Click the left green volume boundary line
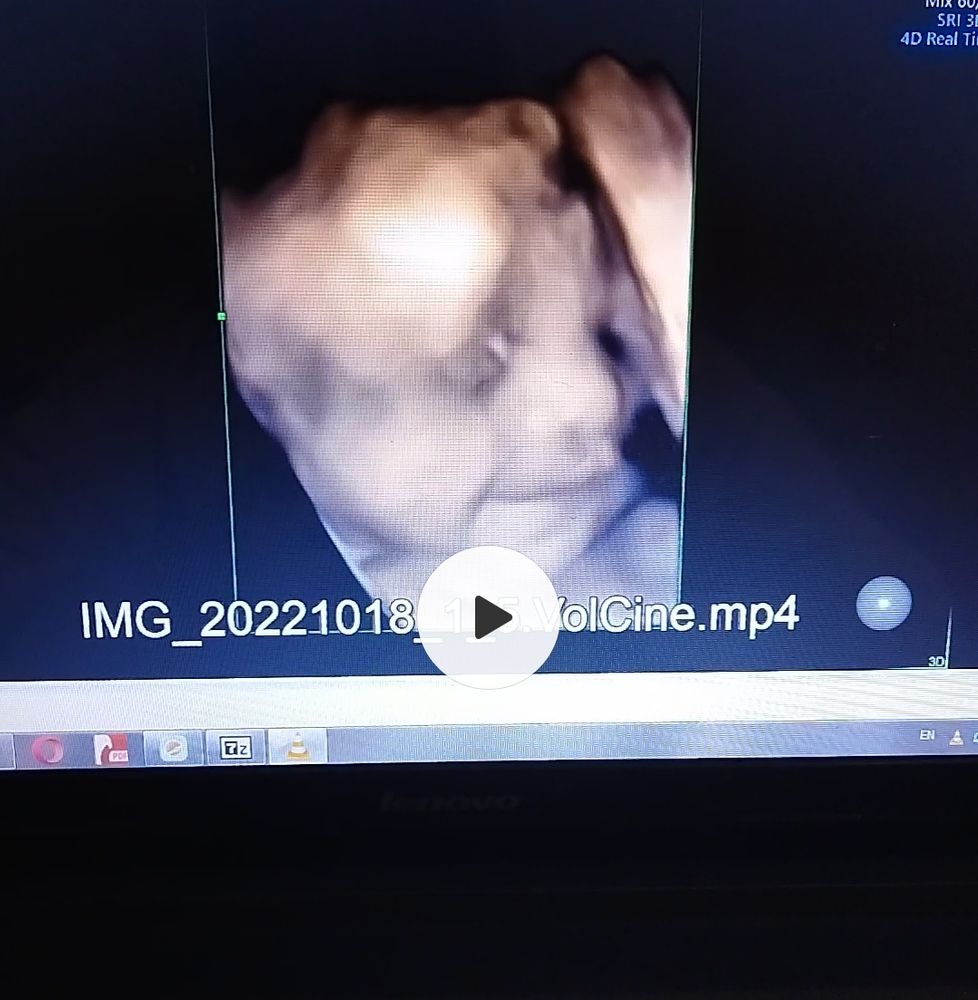The width and height of the screenshot is (978, 1000). click(228, 450)
